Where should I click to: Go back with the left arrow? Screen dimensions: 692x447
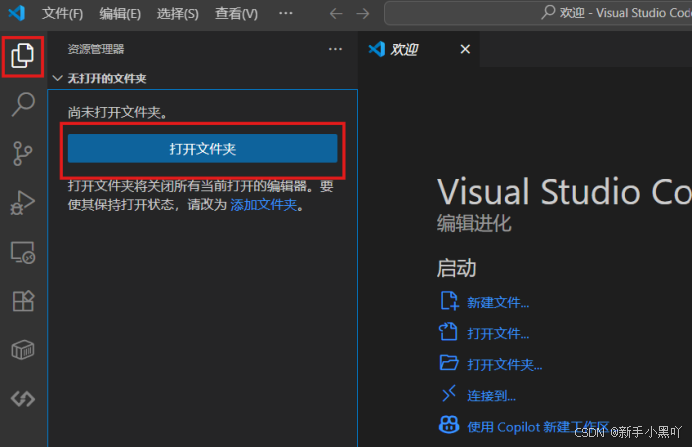pyautogui.click(x=336, y=14)
